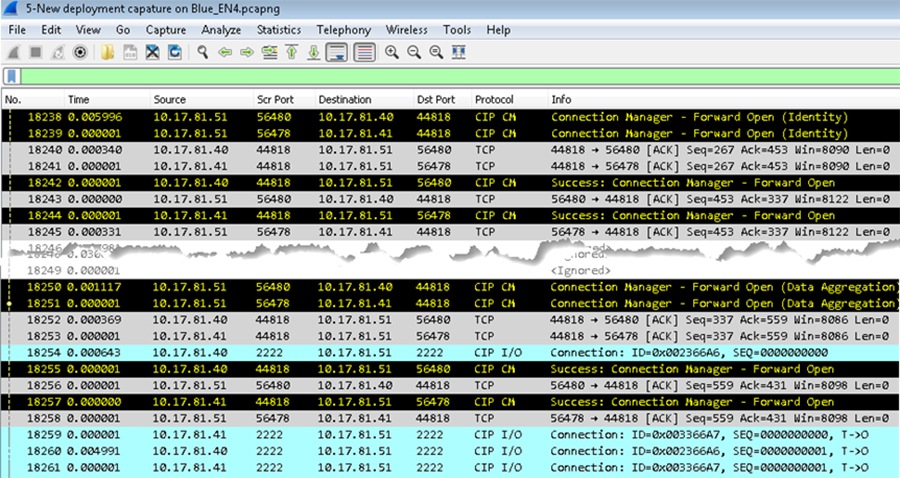This screenshot has width=900, height=478.
Task: Open the Tools menu
Action: (x=457, y=30)
